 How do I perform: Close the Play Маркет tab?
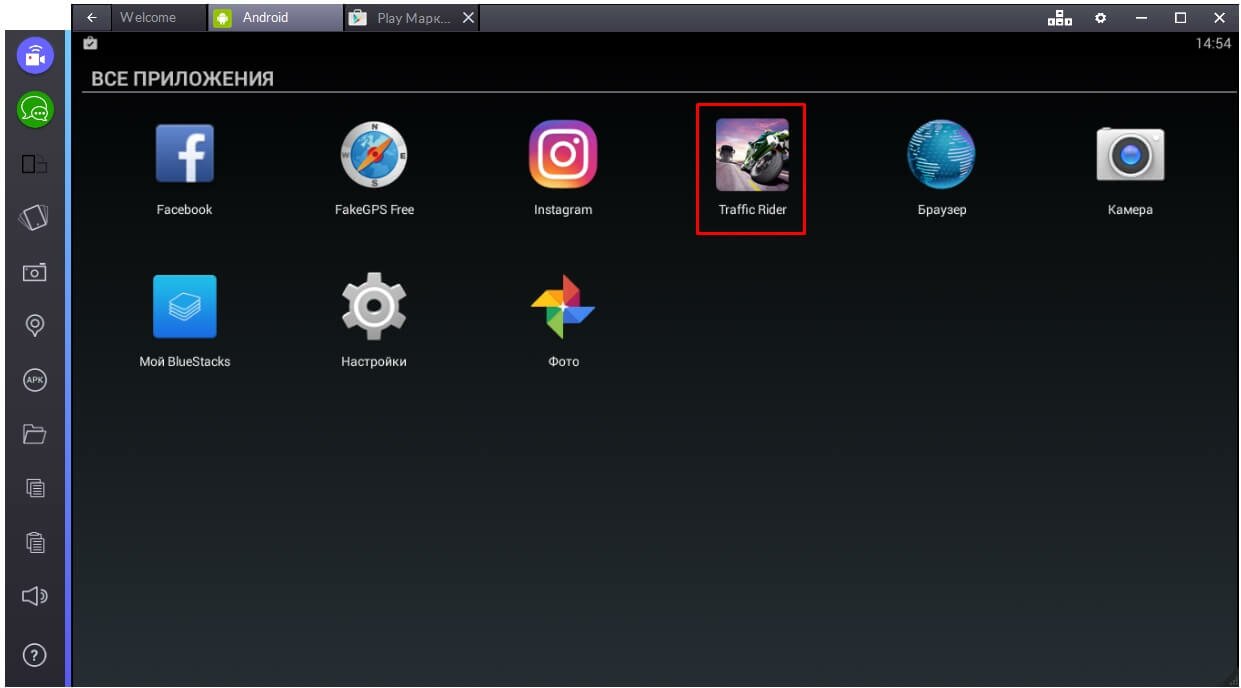[468, 18]
